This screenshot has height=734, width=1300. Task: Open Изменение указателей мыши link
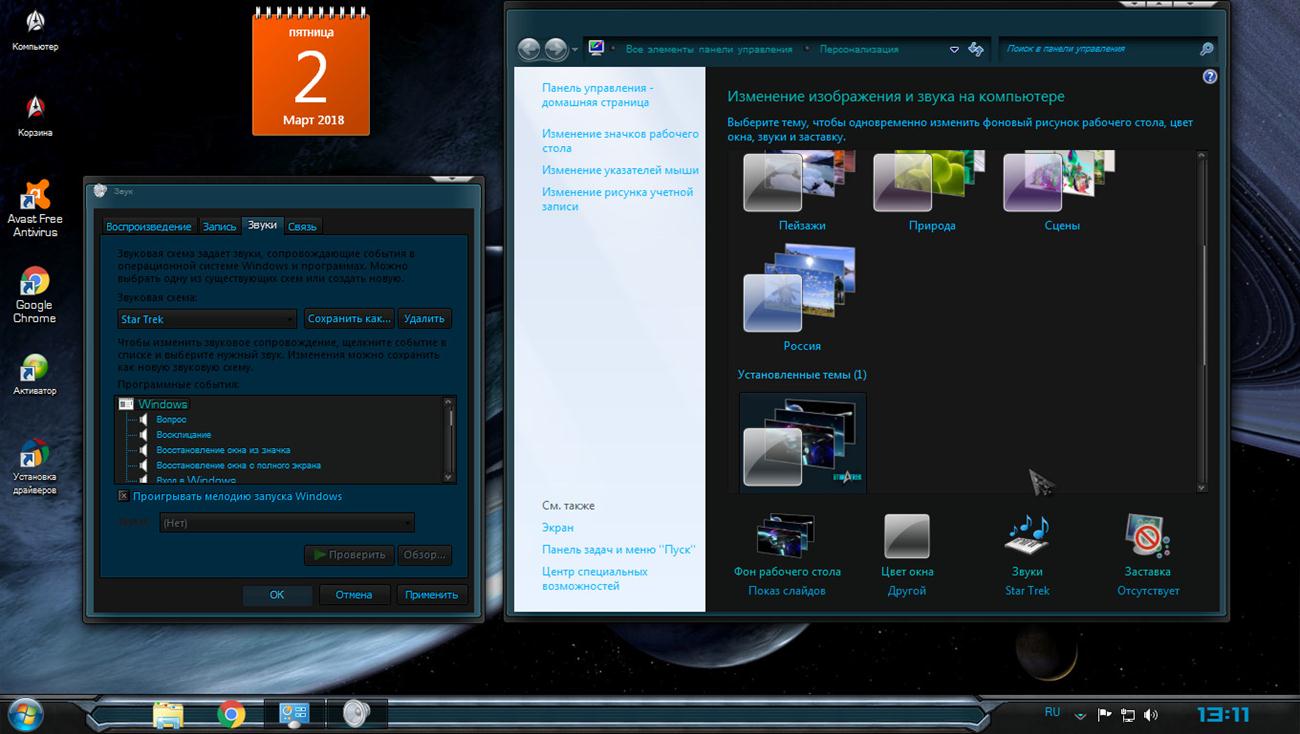(620, 170)
